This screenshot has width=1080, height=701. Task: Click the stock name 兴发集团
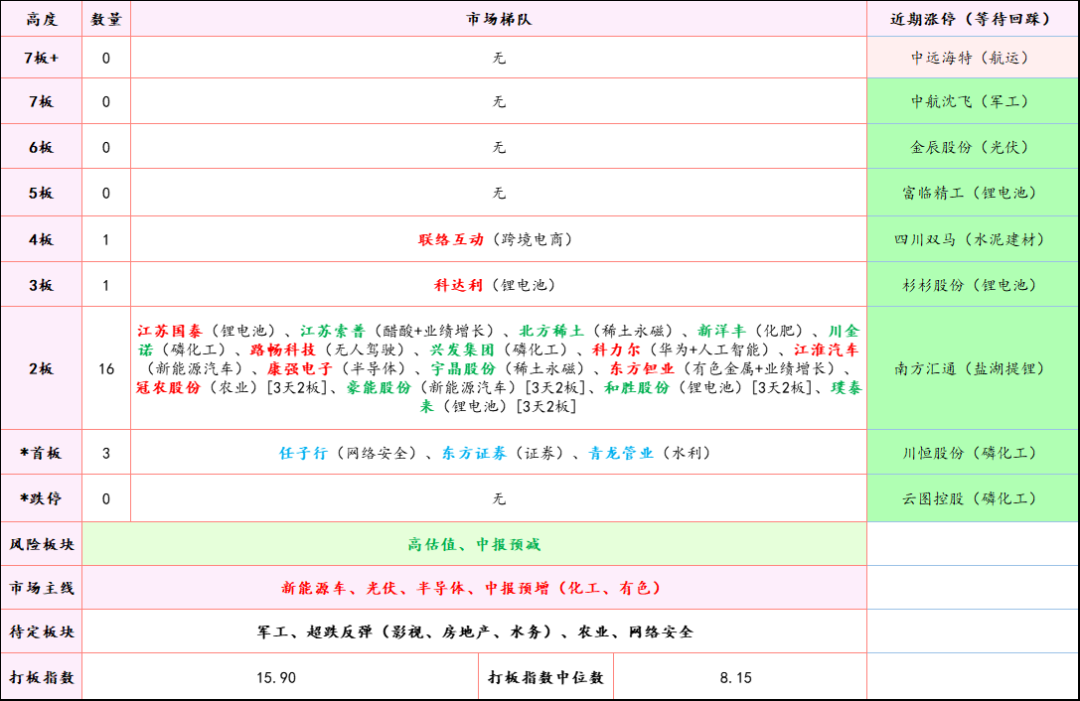(462, 350)
